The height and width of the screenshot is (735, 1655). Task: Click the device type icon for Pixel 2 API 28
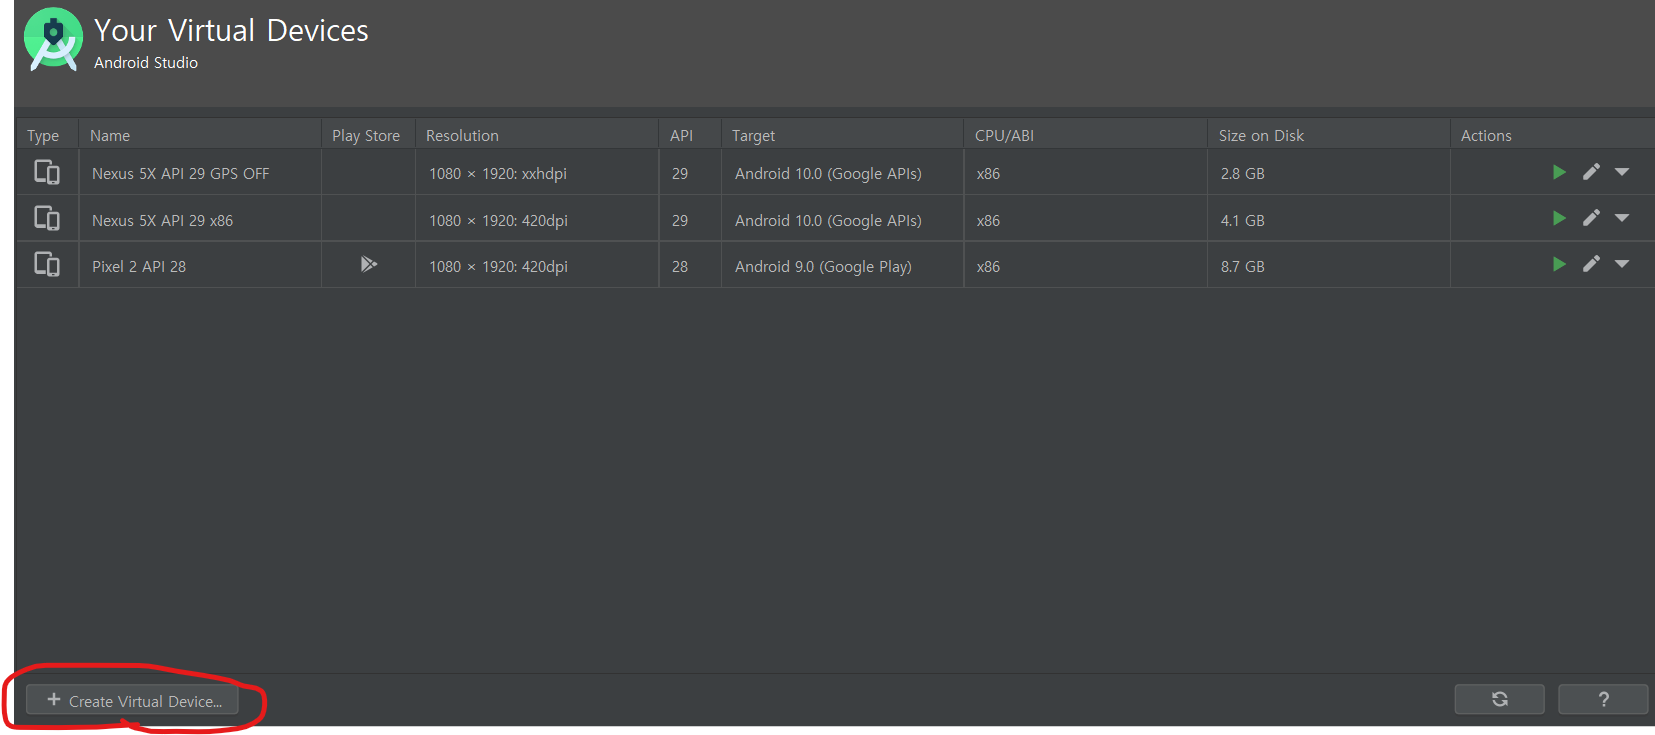click(47, 264)
